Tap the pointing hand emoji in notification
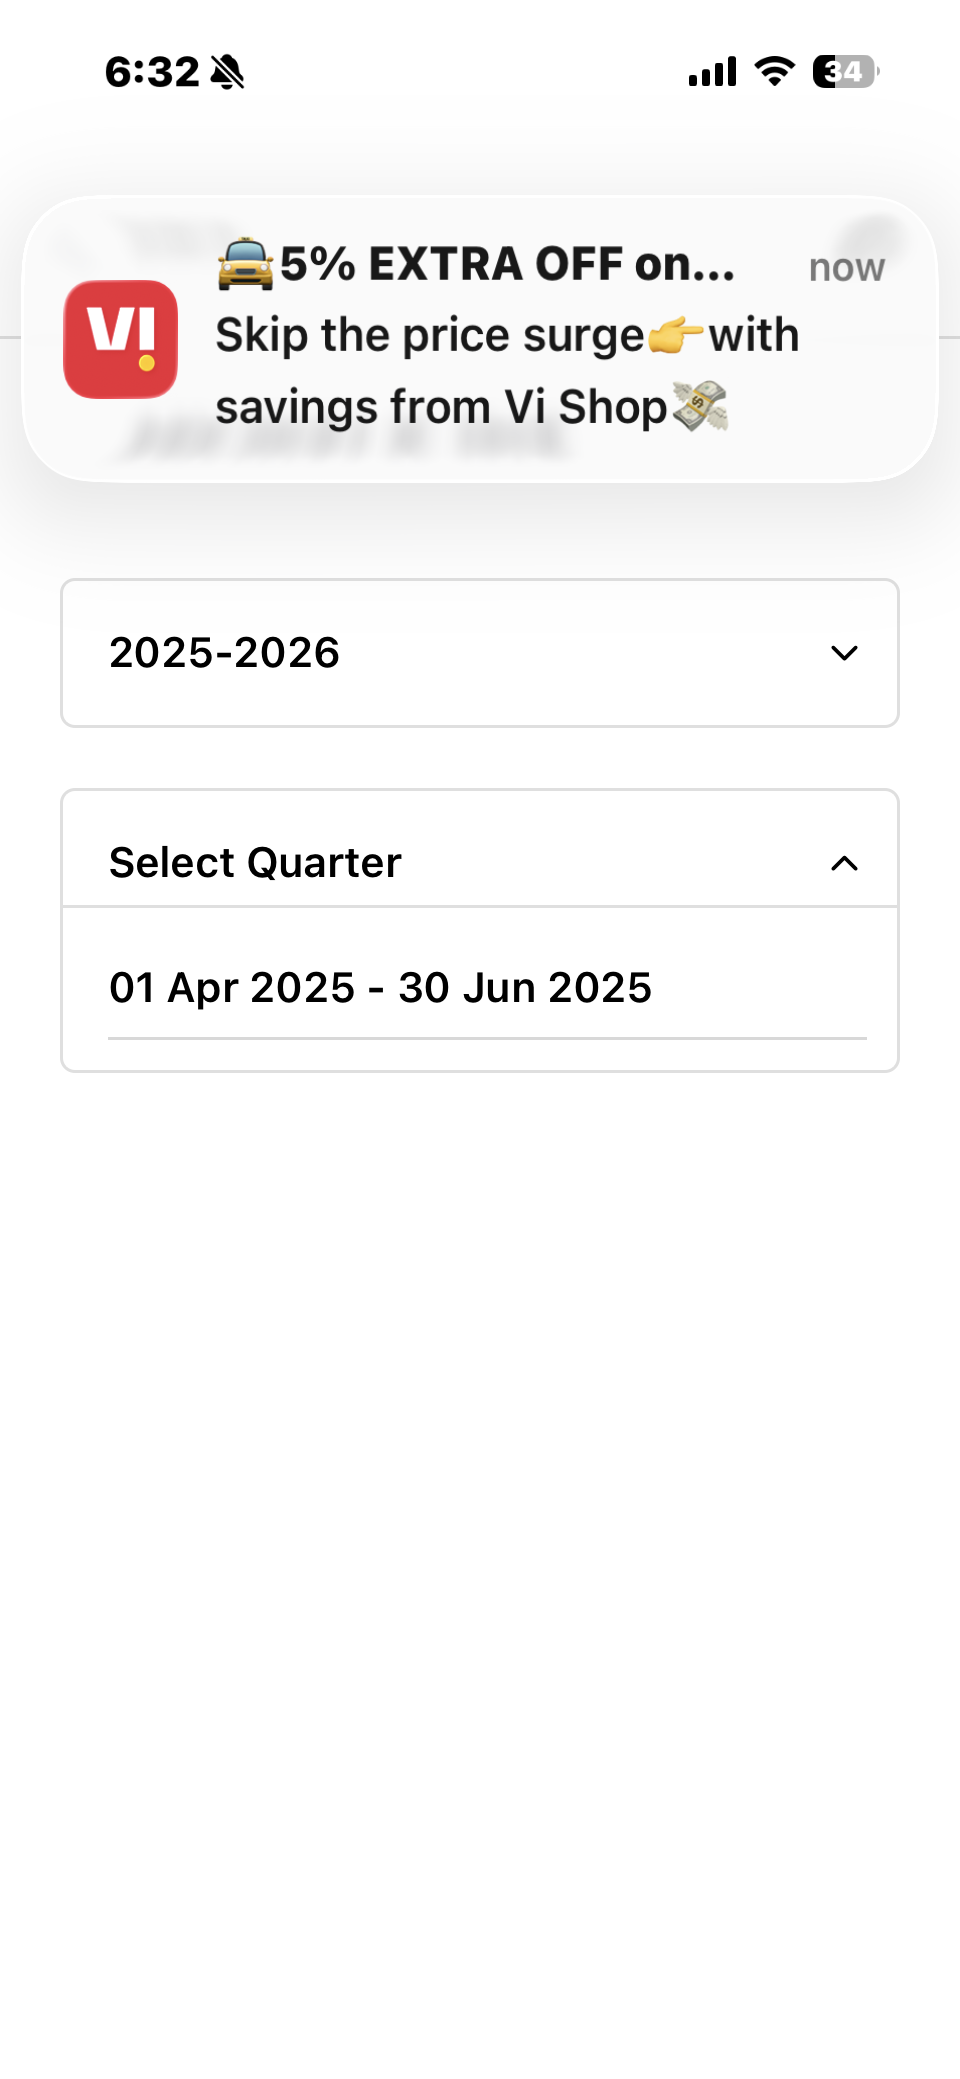 click(x=676, y=335)
